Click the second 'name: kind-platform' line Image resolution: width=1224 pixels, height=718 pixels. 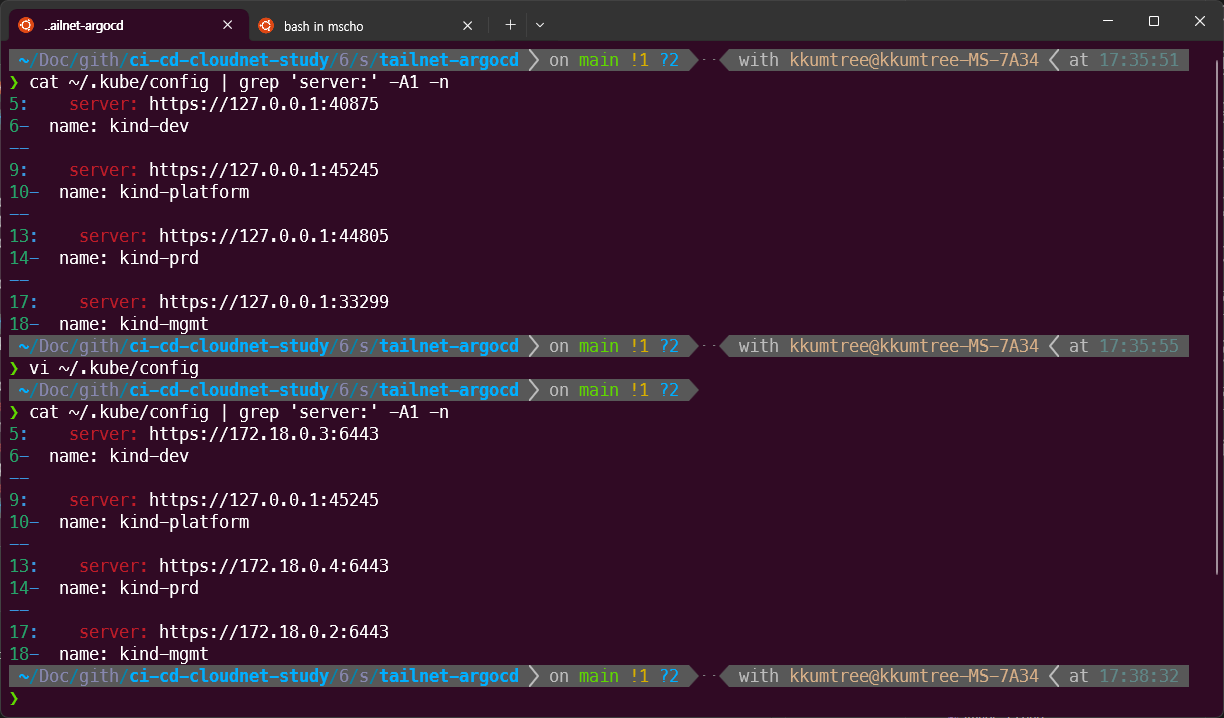154,522
